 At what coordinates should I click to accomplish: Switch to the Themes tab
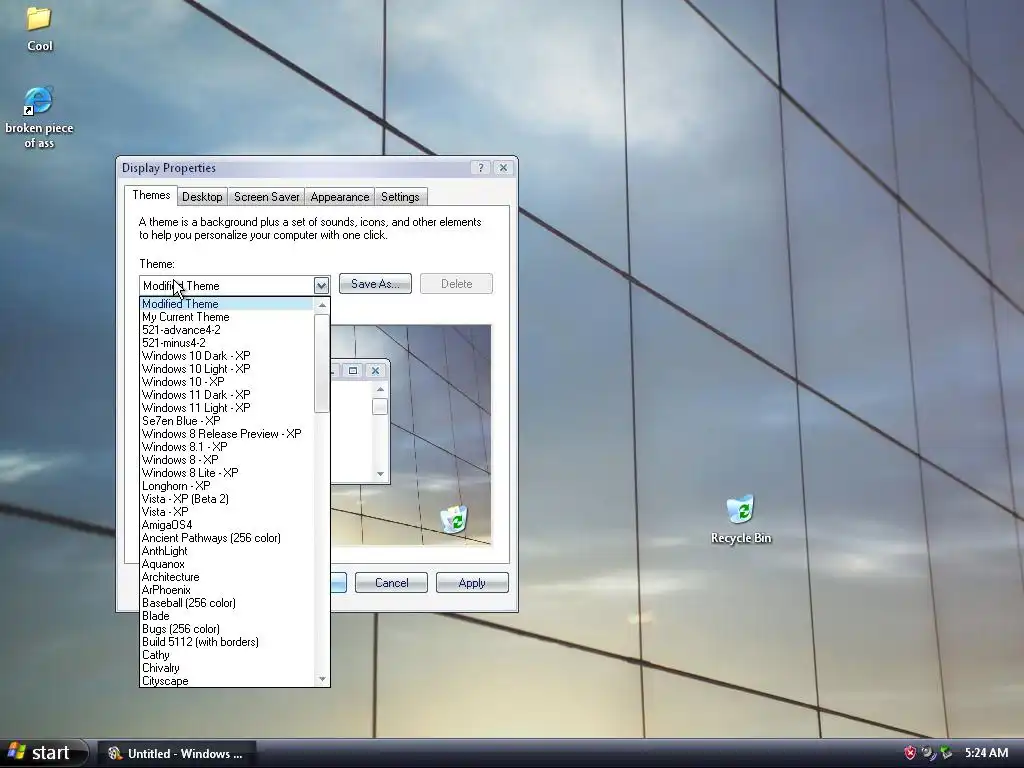click(151, 195)
